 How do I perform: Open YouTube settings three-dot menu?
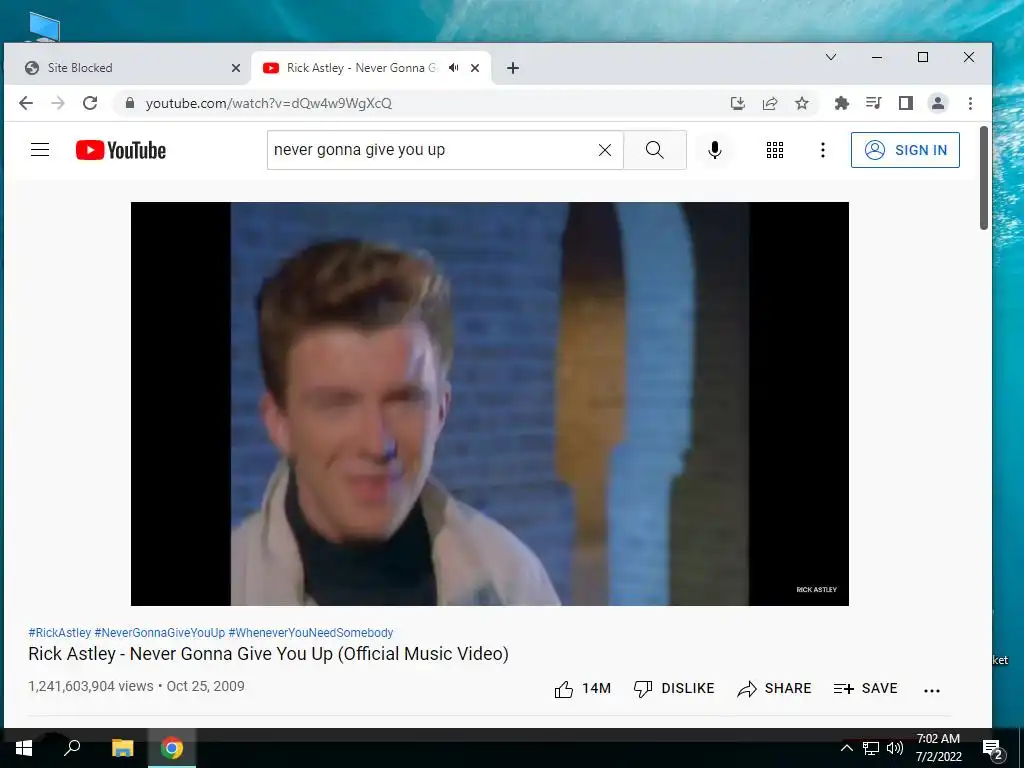click(x=823, y=150)
